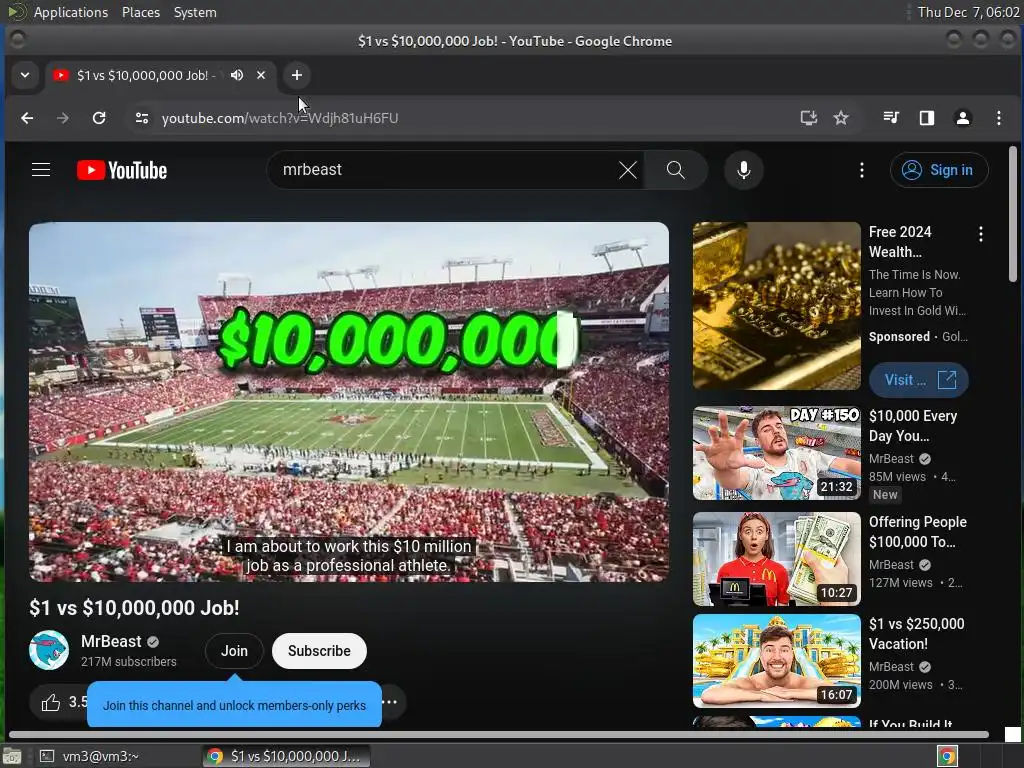Click the Join channel perks tooltip
The width and height of the screenshot is (1024, 768).
click(x=234, y=705)
